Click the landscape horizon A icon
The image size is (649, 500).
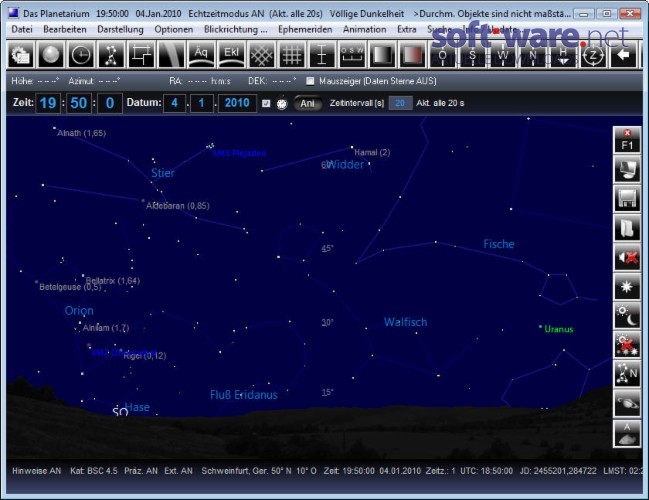(x=627, y=433)
